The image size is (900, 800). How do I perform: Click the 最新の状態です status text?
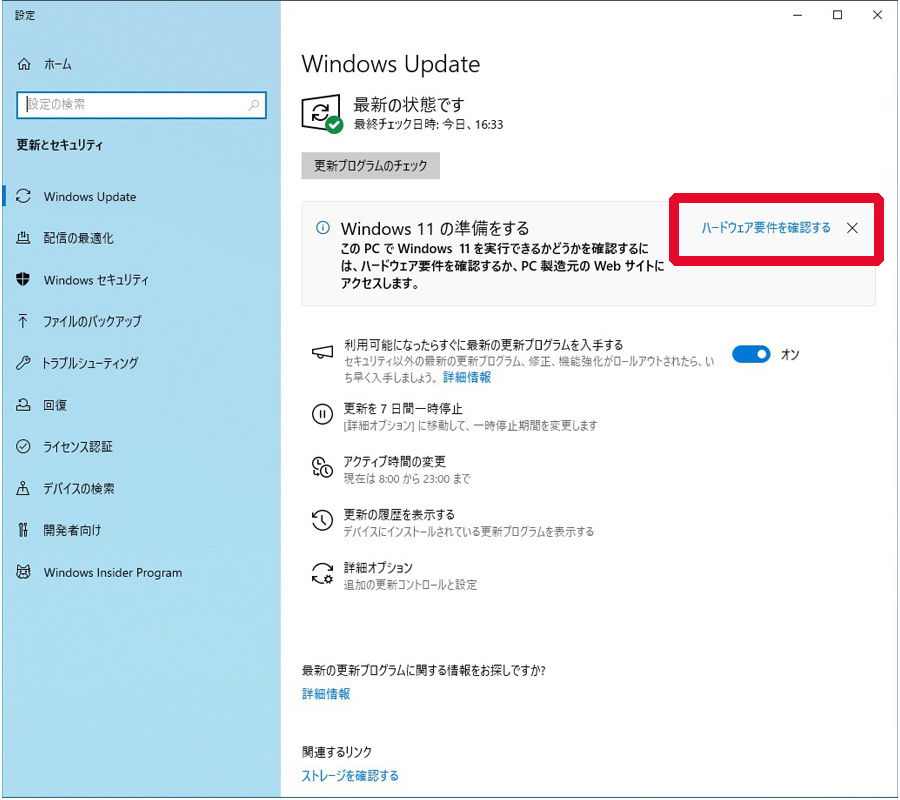point(409,104)
